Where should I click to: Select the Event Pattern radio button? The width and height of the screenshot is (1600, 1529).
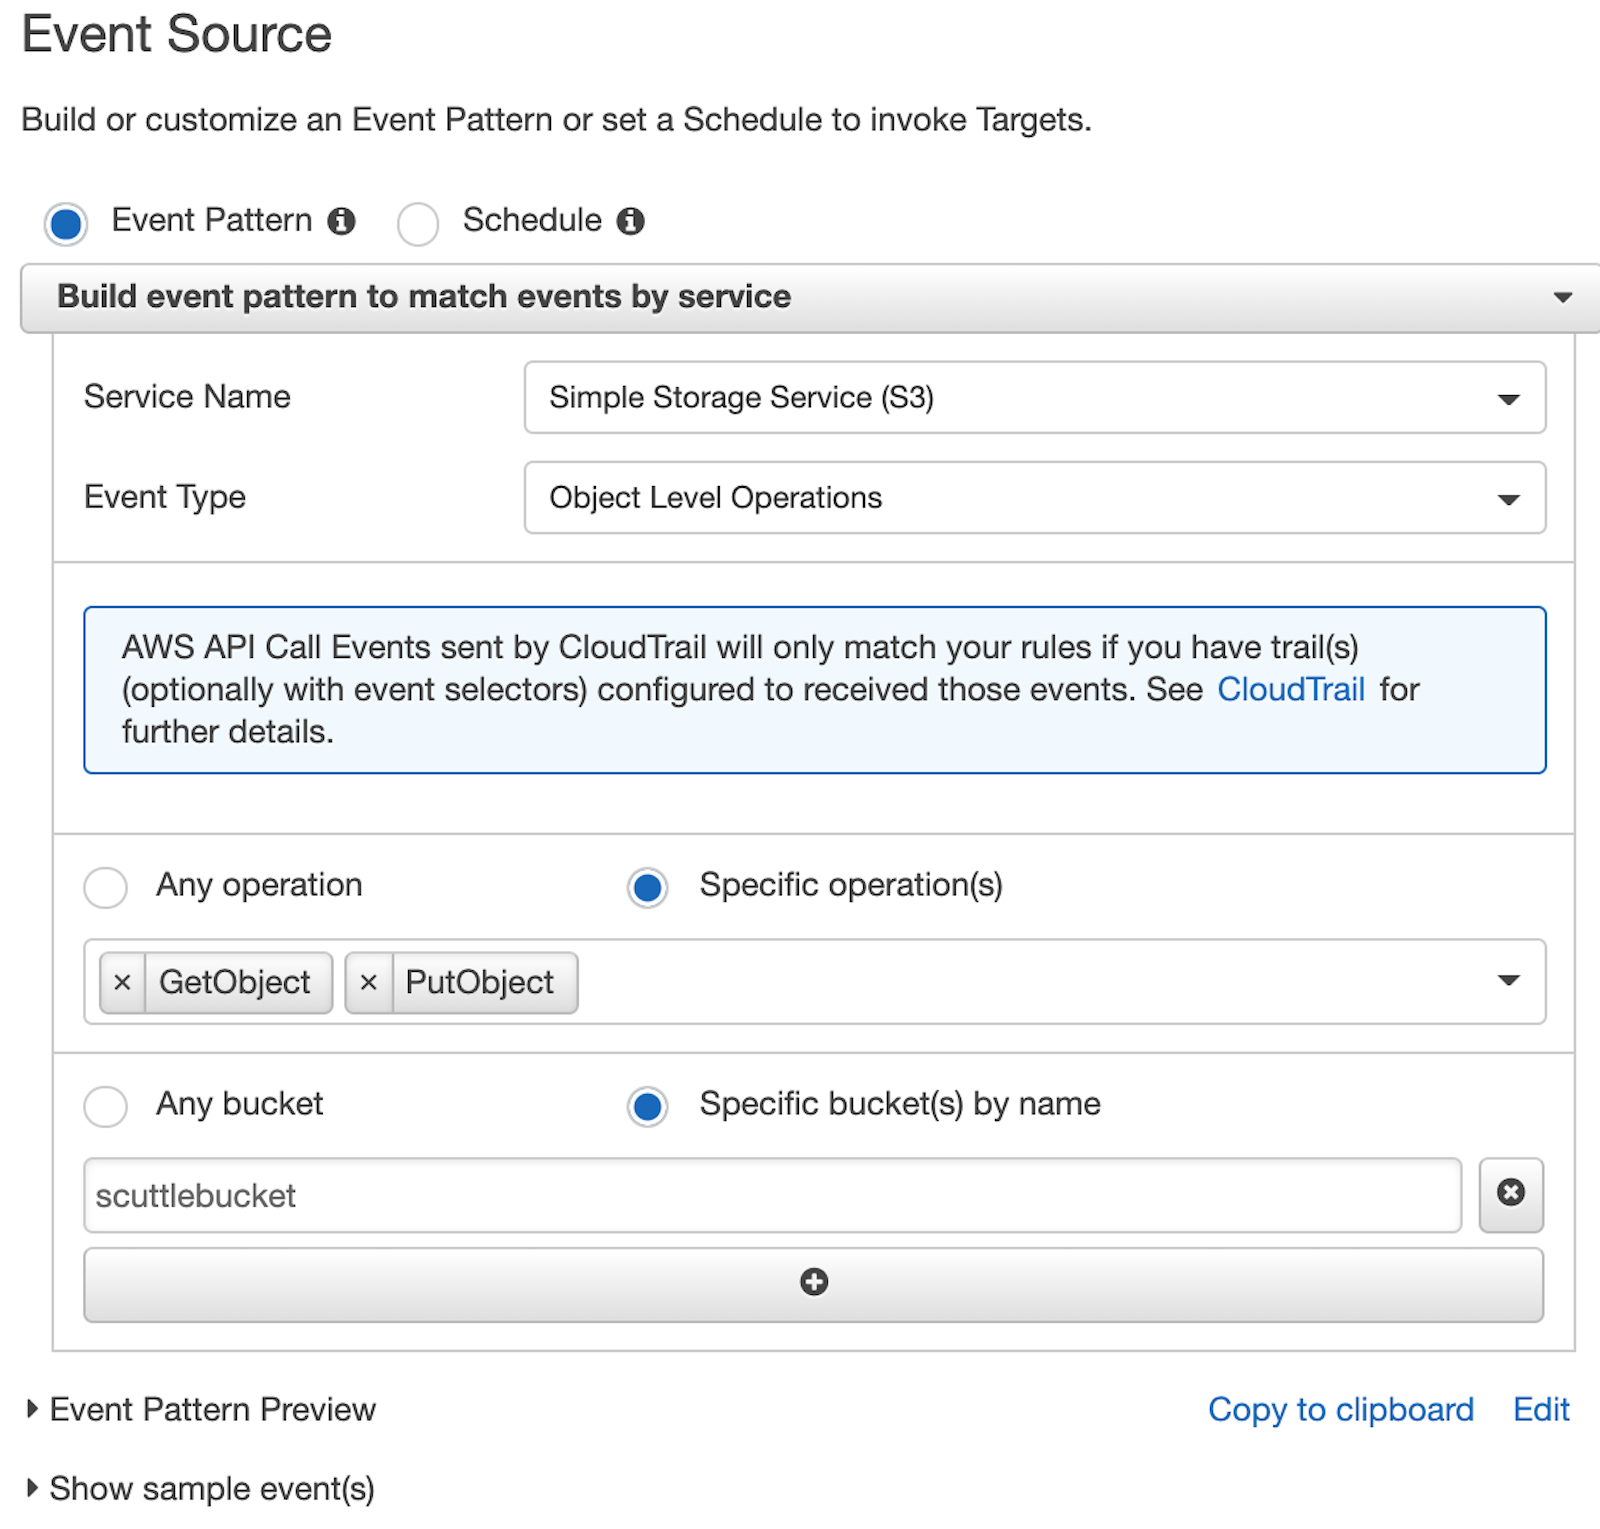tap(65, 222)
